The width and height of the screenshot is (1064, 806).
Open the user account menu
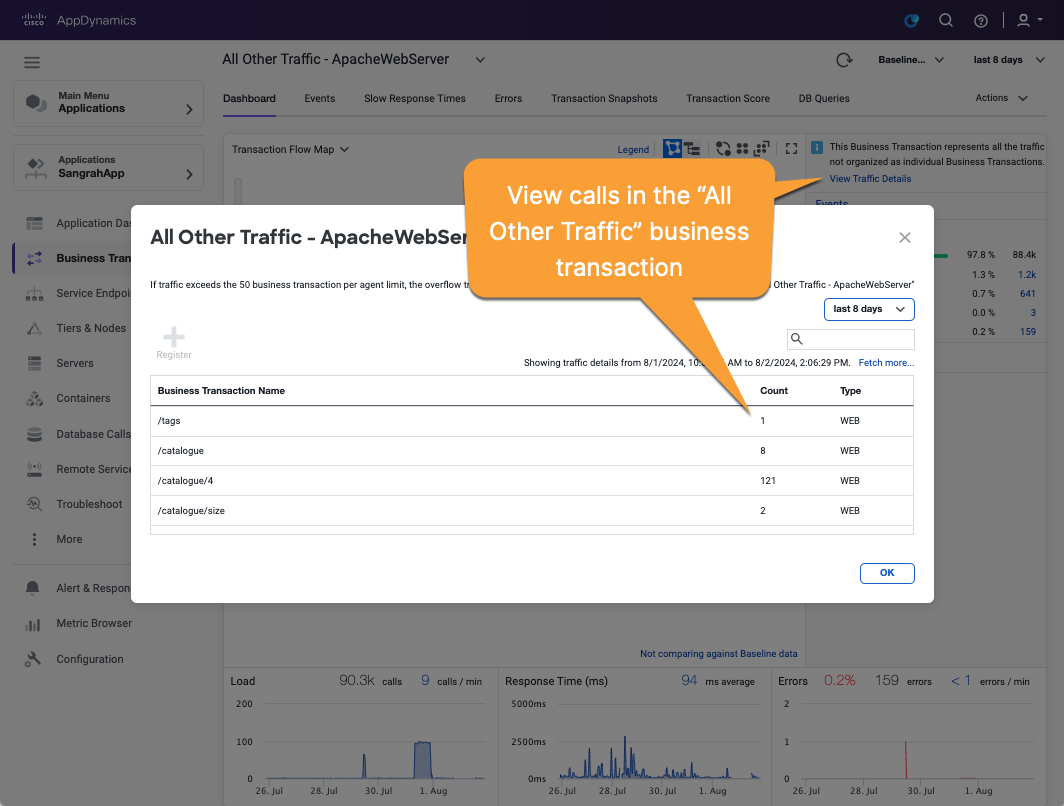coord(1029,20)
